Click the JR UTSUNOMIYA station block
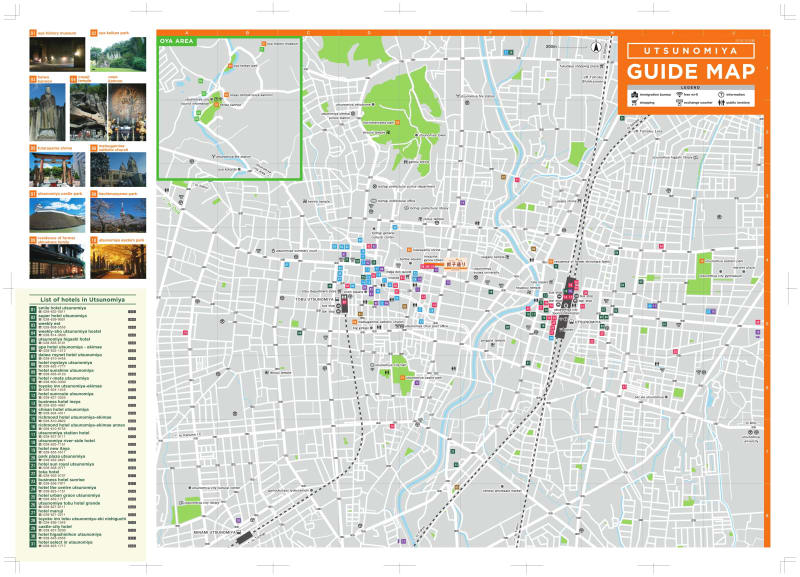This screenshot has height=577, width=800. click(x=566, y=309)
